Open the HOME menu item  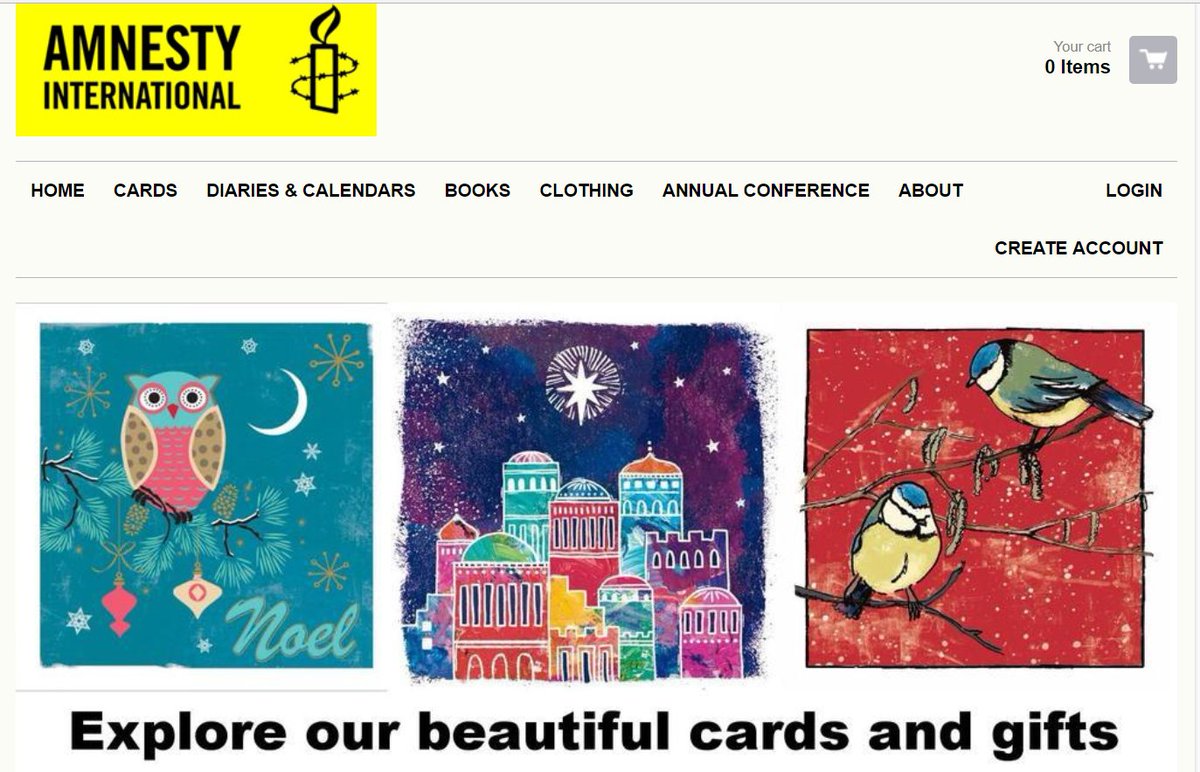coord(58,190)
